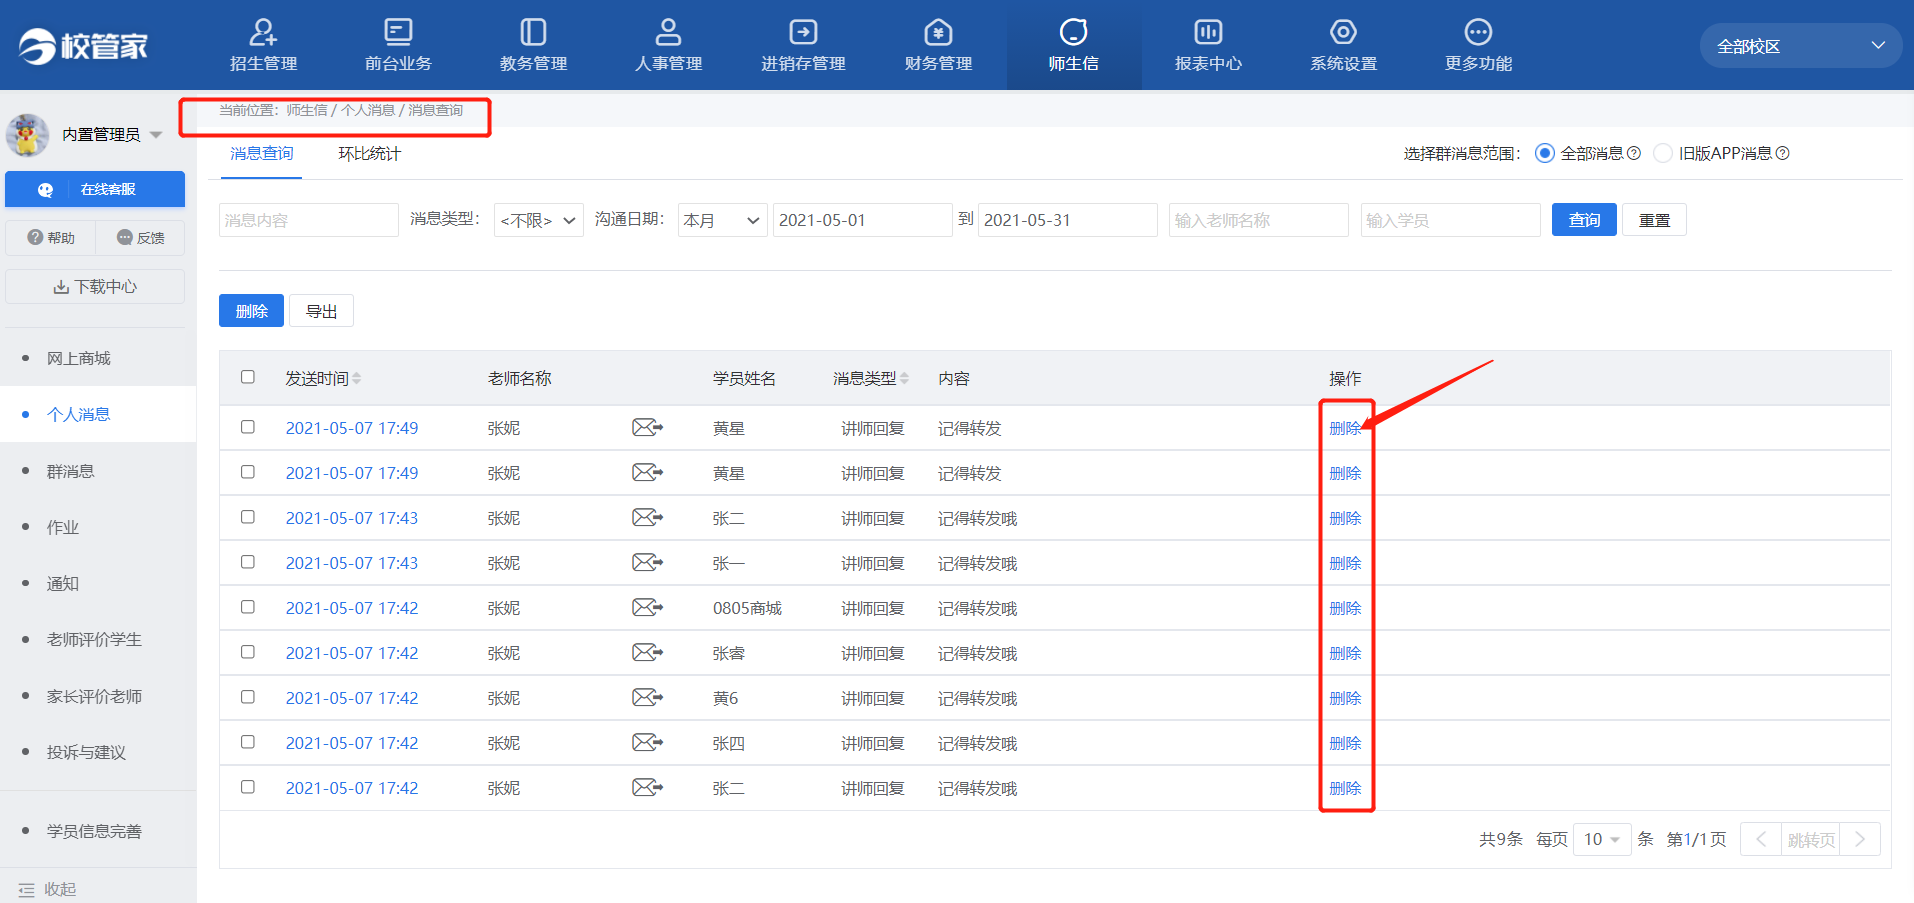The image size is (1914, 903).
Task: Click the blue 查询 button
Action: click(x=1584, y=220)
